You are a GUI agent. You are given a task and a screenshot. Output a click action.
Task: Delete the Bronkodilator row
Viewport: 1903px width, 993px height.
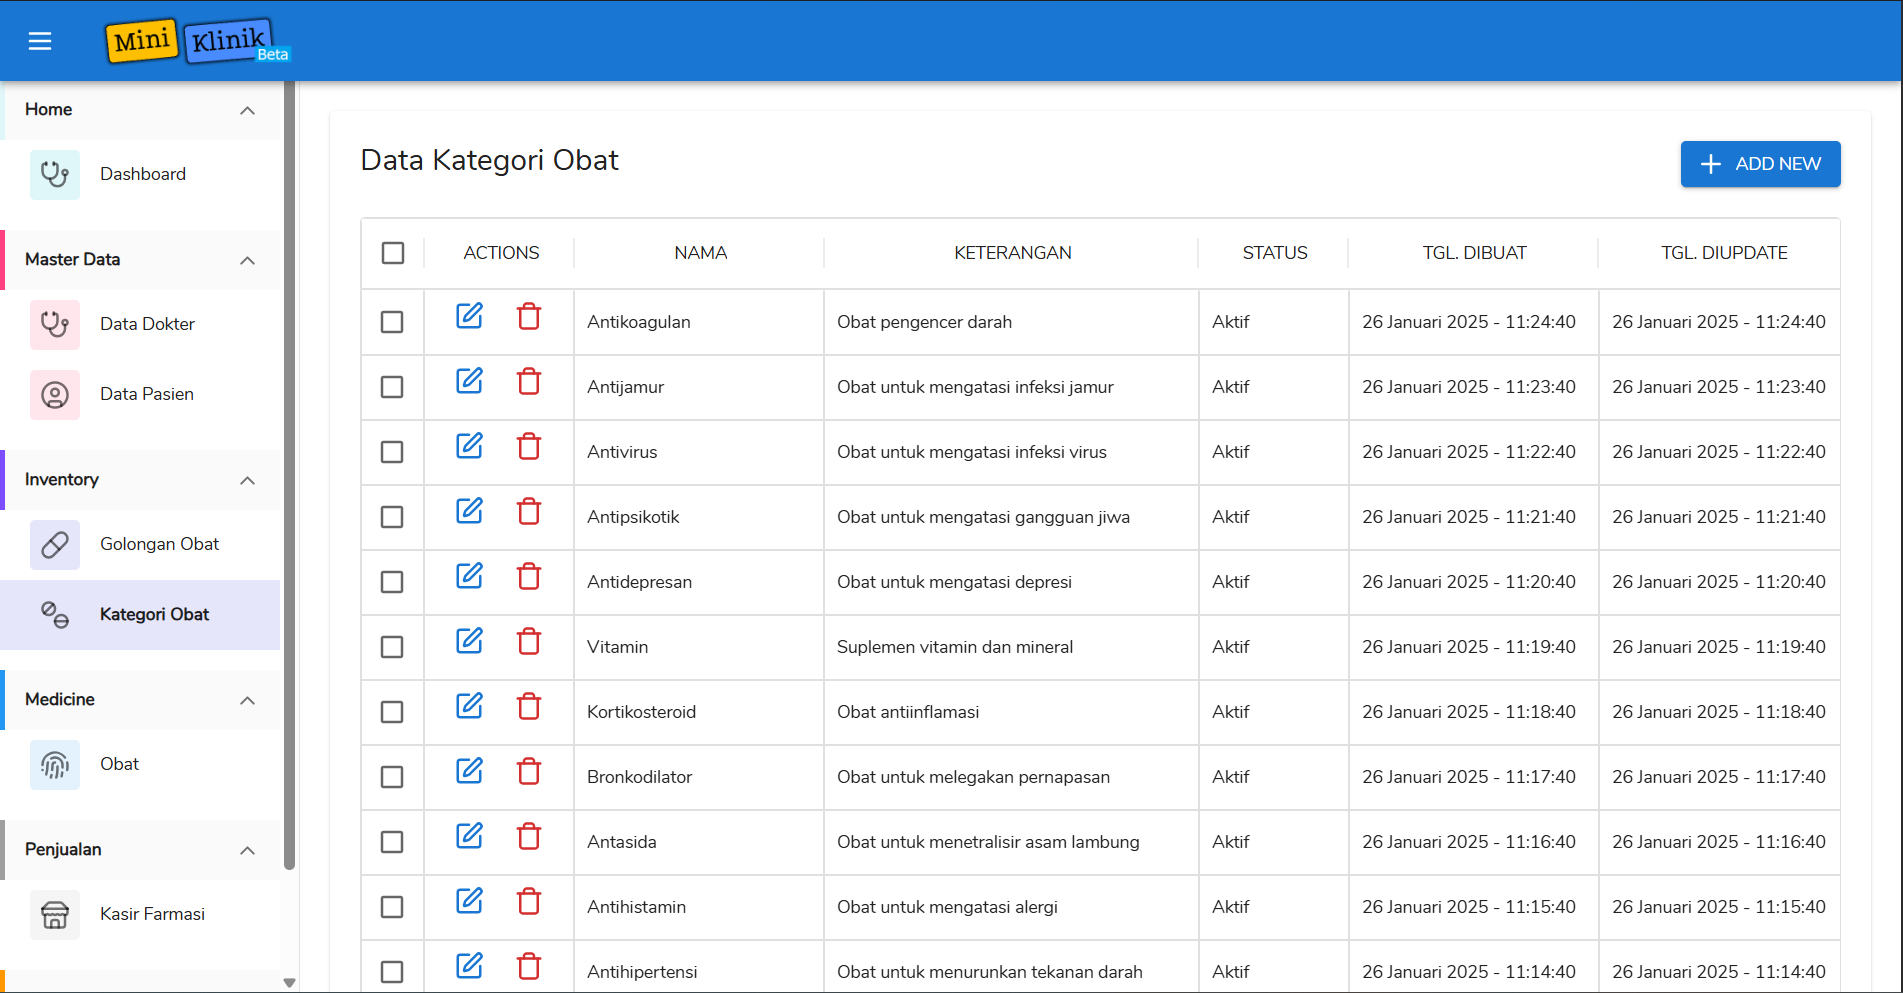pyautogui.click(x=529, y=771)
